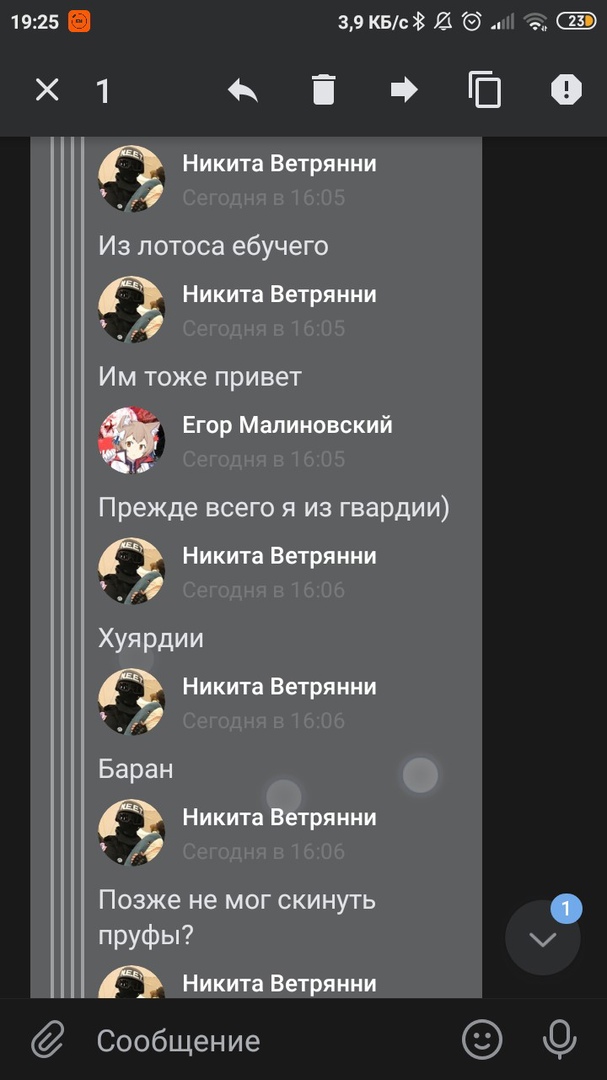Image resolution: width=607 pixels, height=1080 pixels.
Task: Focus the Сообщение text input field
Action: [x=269, y=1040]
